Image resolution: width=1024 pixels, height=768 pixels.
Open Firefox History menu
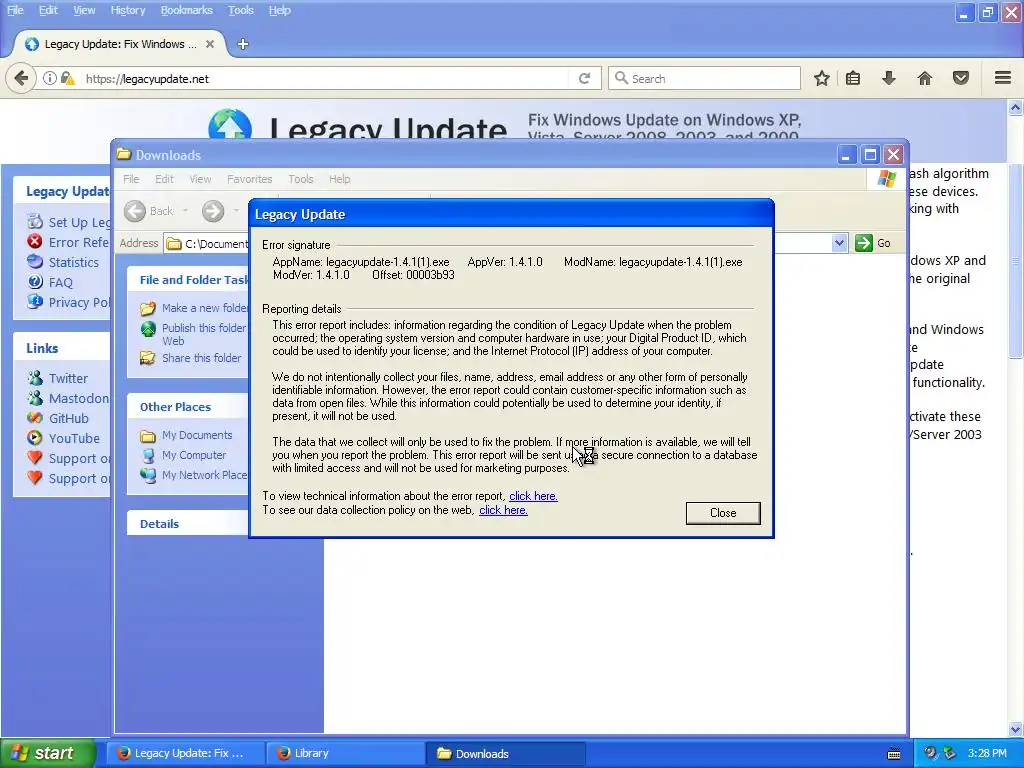127,10
